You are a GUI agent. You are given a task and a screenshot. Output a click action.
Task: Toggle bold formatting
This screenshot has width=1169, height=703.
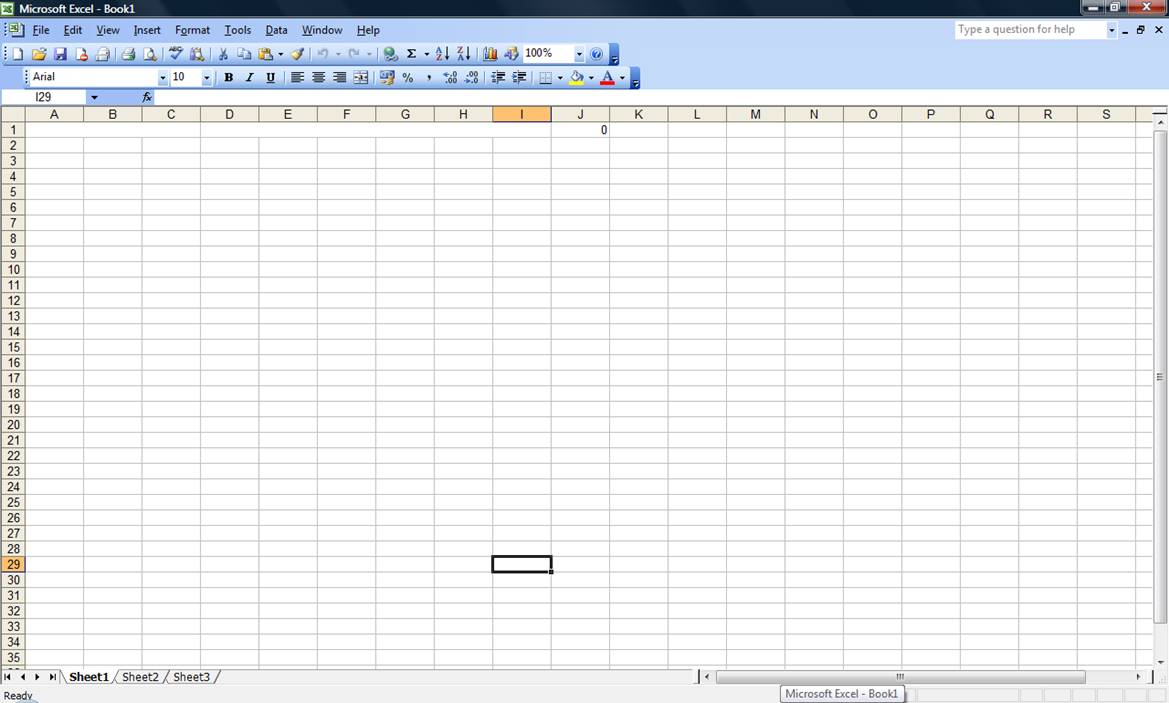point(229,78)
